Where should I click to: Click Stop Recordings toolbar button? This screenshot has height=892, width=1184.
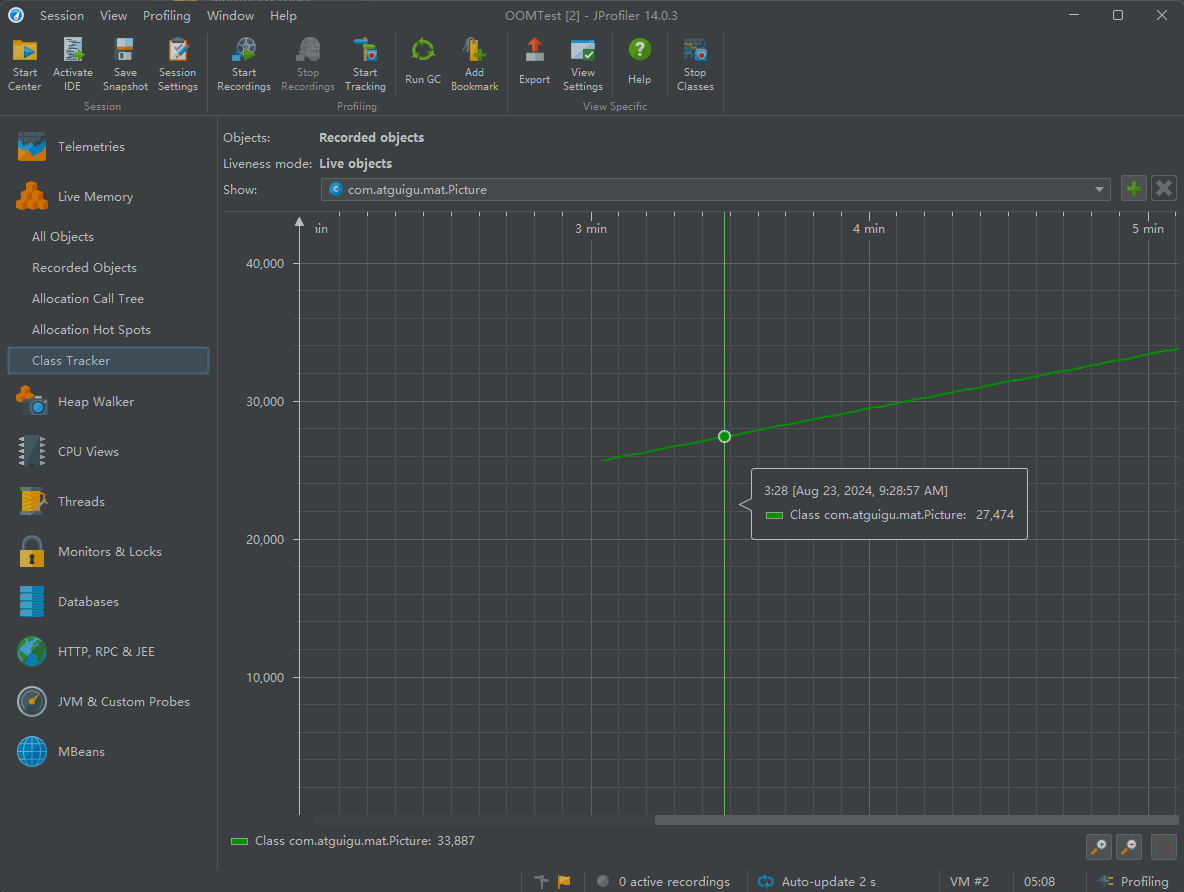(x=307, y=65)
